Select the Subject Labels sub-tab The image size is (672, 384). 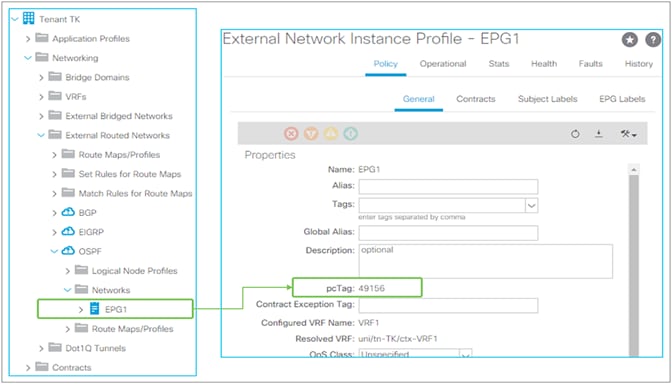coord(548,99)
